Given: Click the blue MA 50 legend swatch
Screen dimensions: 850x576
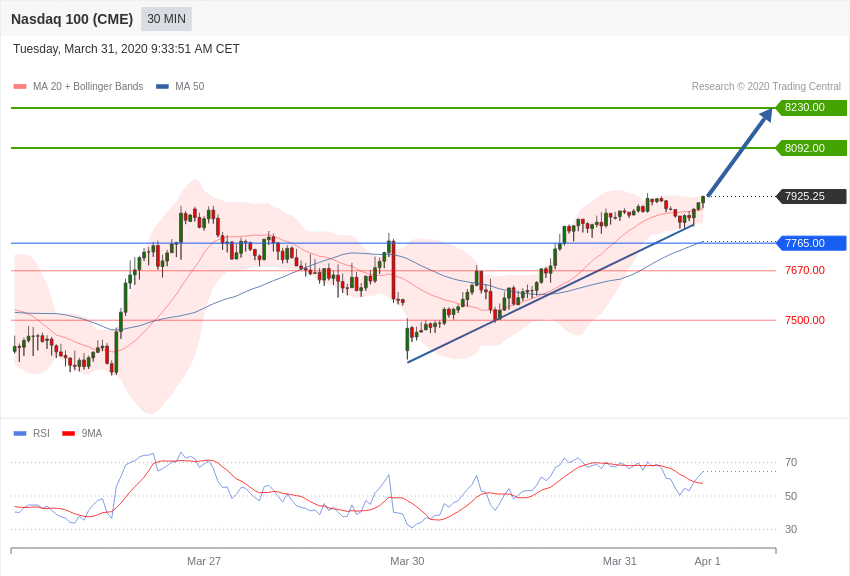Looking at the screenshot, I should (x=163, y=87).
